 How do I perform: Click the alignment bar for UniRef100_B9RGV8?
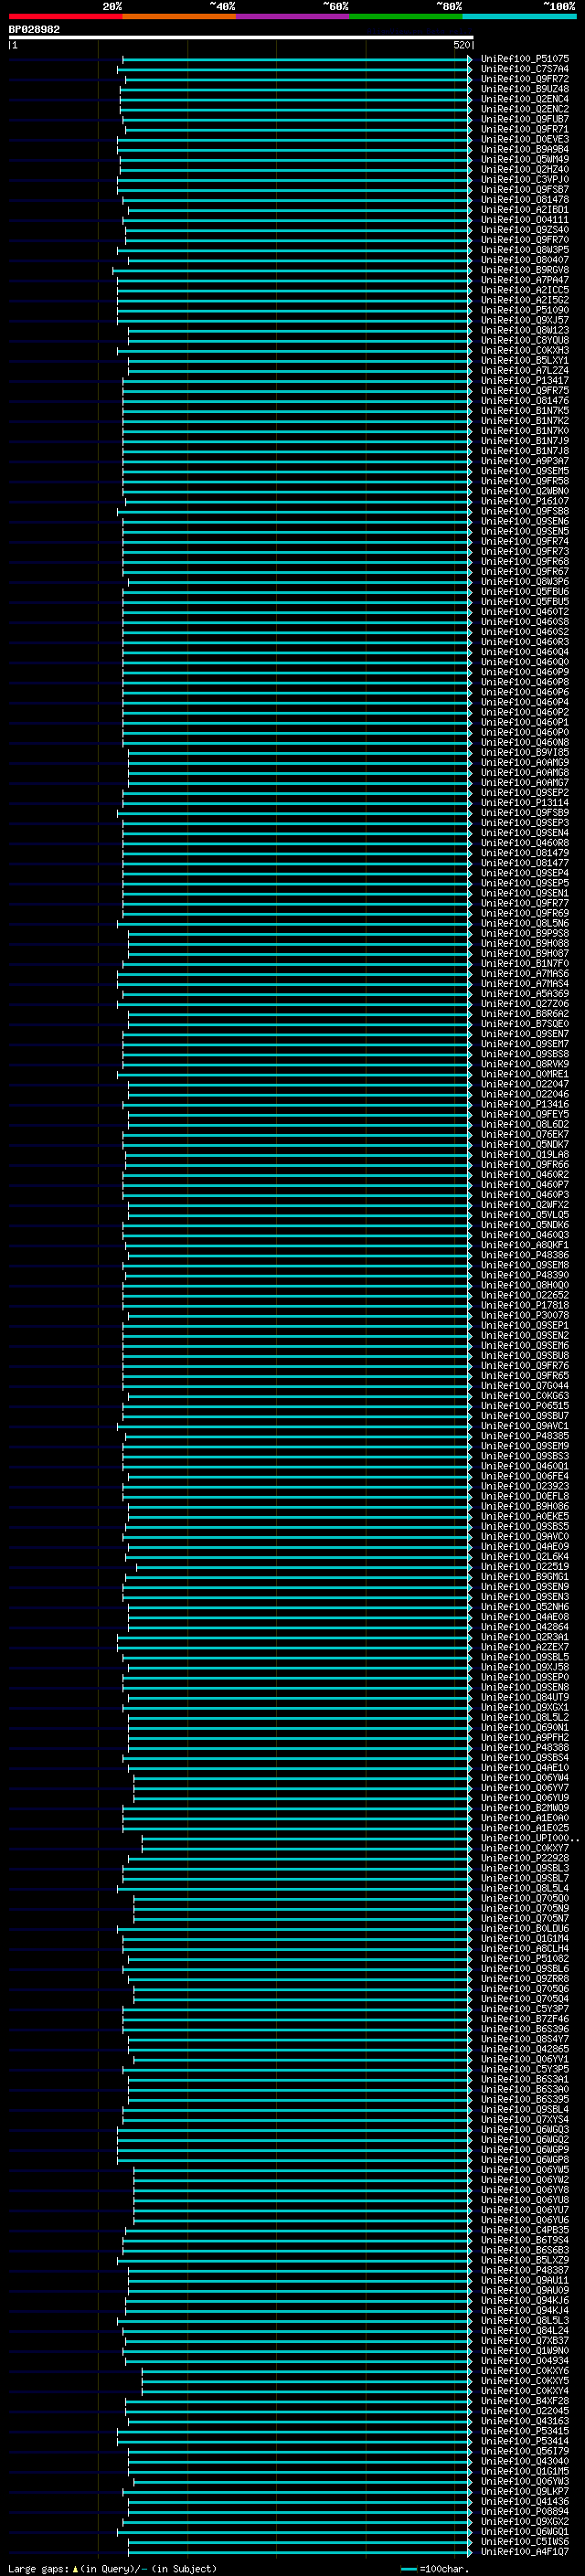click(x=292, y=270)
